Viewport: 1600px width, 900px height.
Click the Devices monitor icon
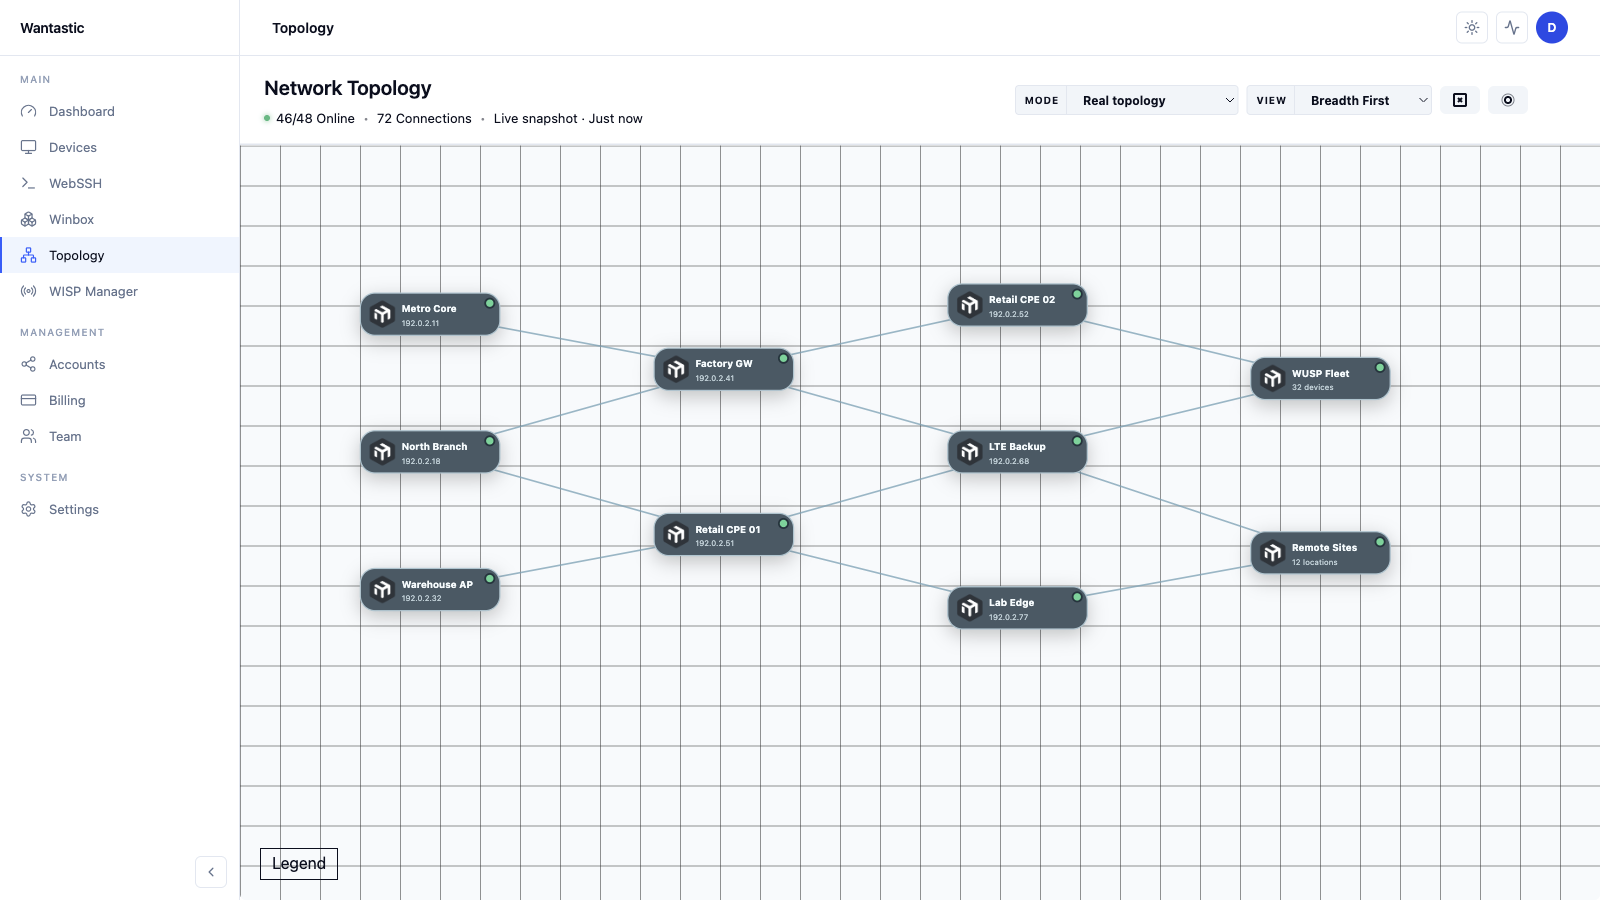pyautogui.click(x=29, y=147)
